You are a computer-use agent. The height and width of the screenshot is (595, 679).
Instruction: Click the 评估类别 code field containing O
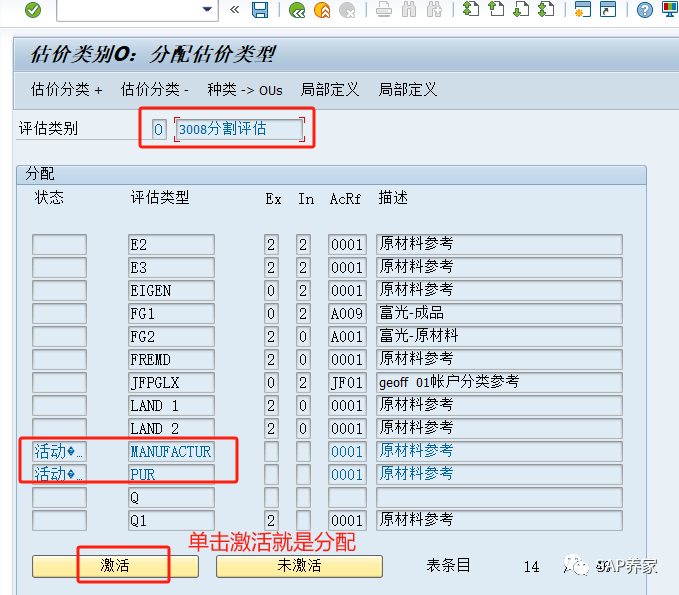[x=159, y=129]
